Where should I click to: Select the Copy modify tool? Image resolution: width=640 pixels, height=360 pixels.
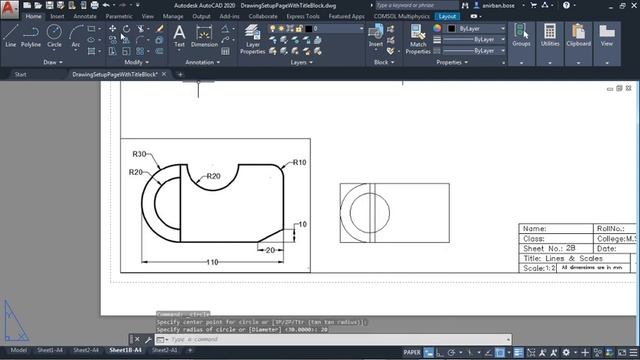coord(112,40)
